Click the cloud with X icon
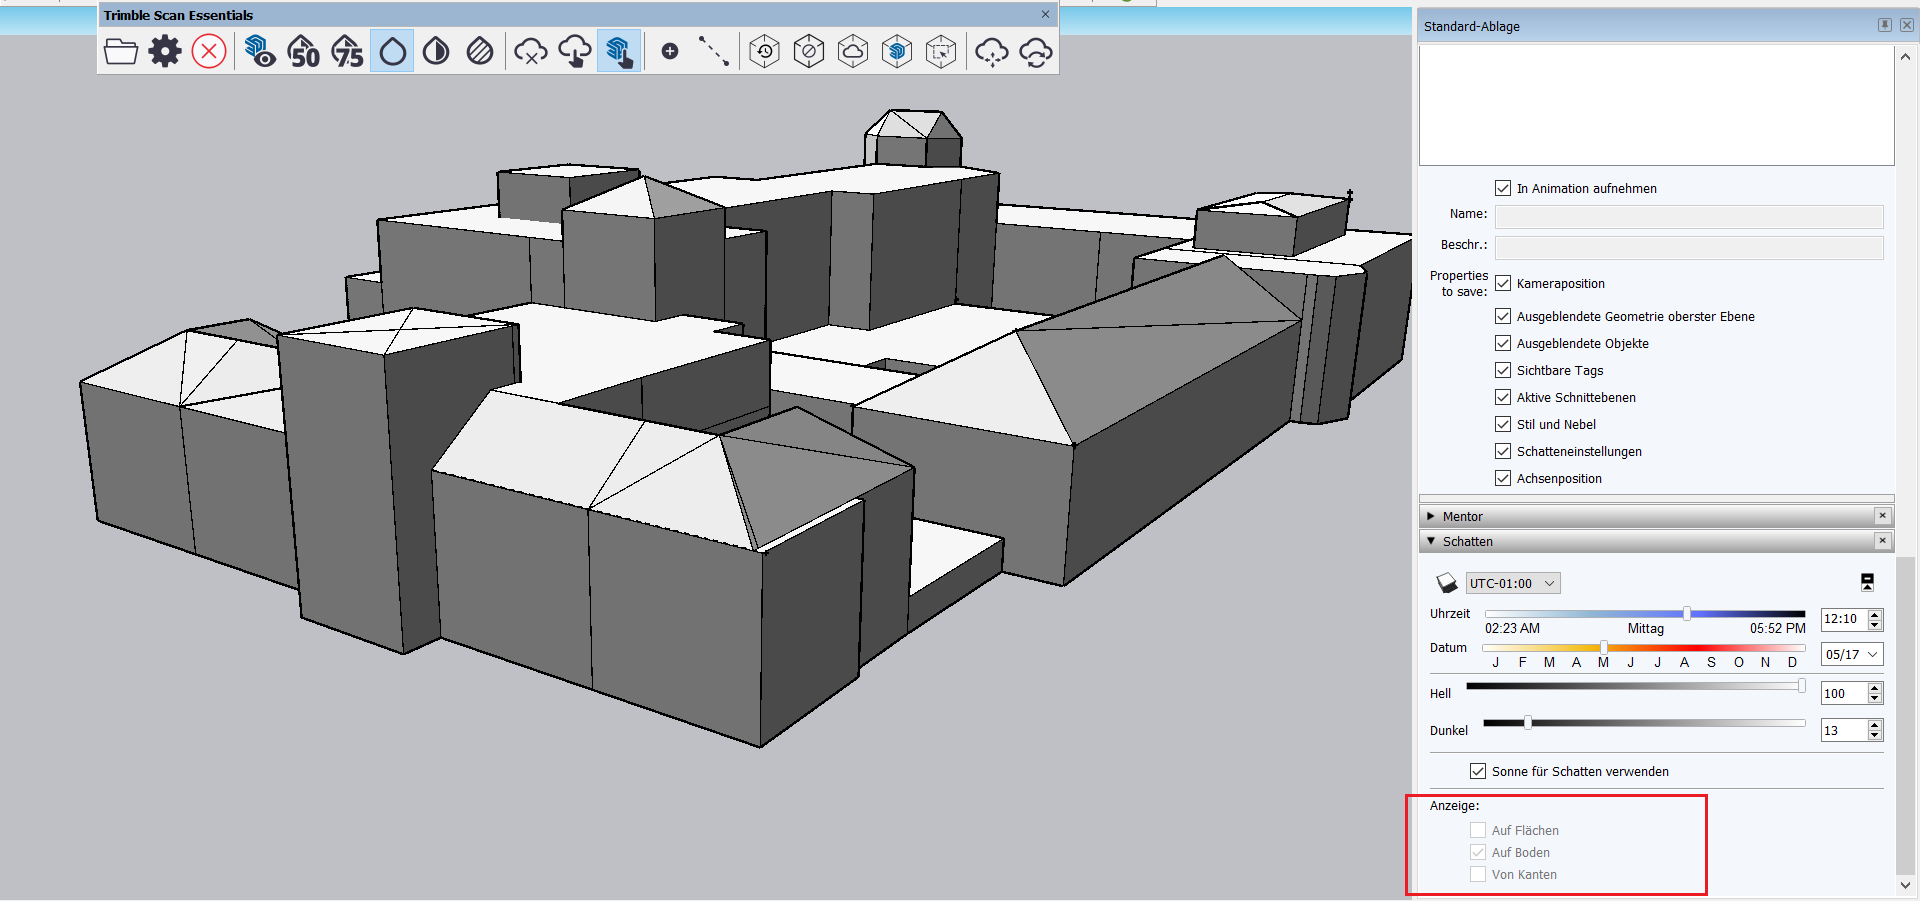The width and height of the screenshot is (1920, 901). point(530,51)
